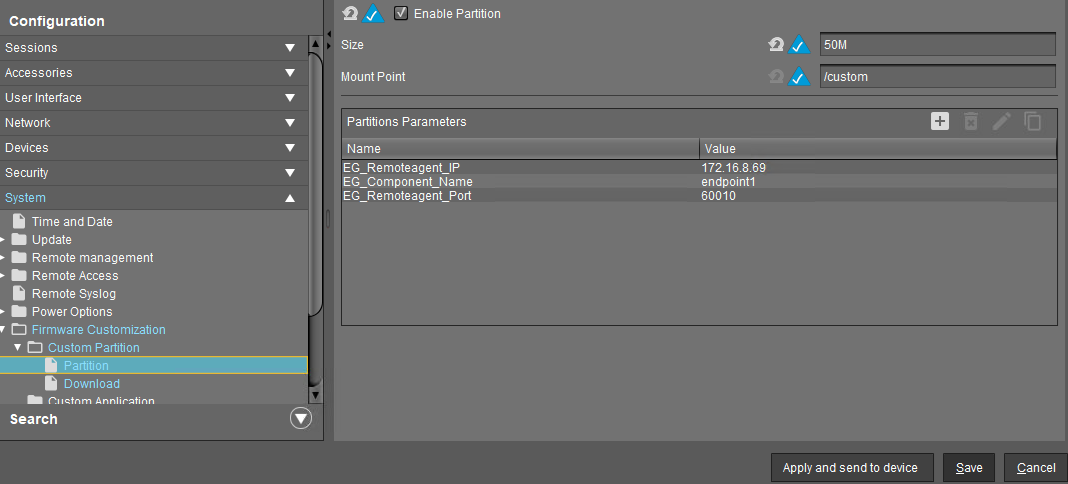This screenshot has height=484, width=1068.
Task: Open the Download tree item
Action: coord(92,383)
